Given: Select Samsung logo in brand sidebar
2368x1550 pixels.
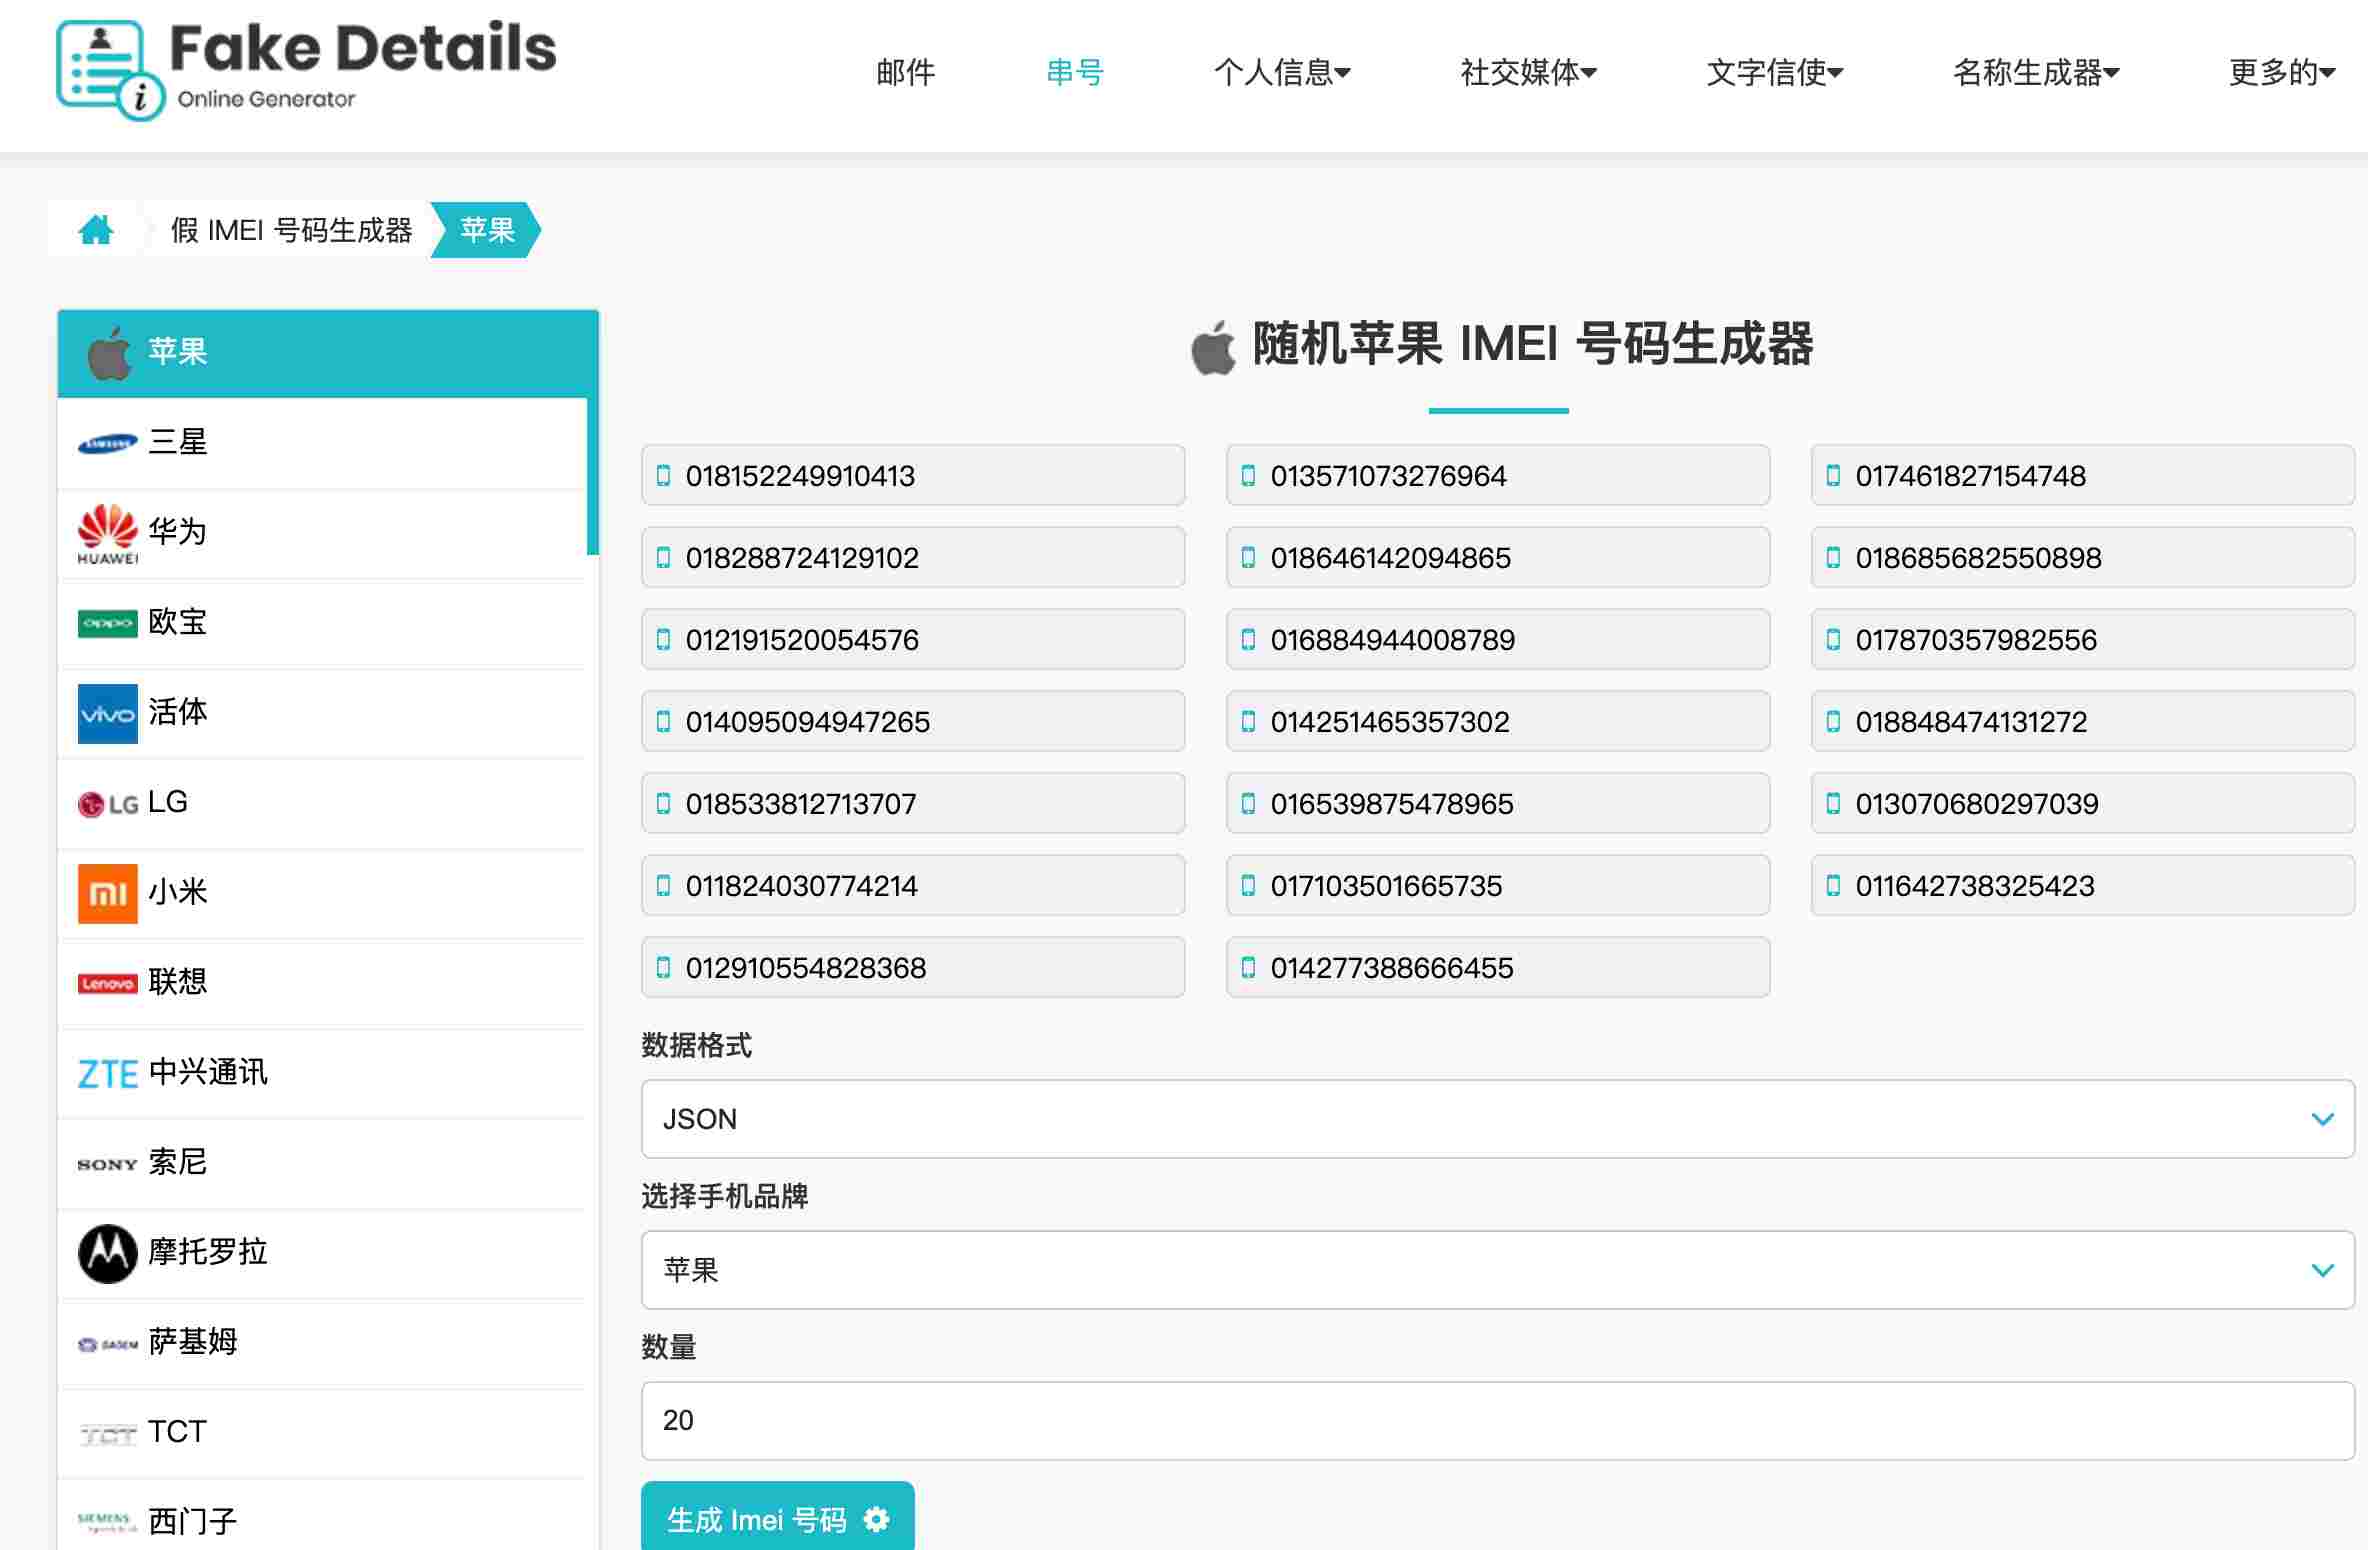Looking at the screenshot, I should click(x=107, y=443).
